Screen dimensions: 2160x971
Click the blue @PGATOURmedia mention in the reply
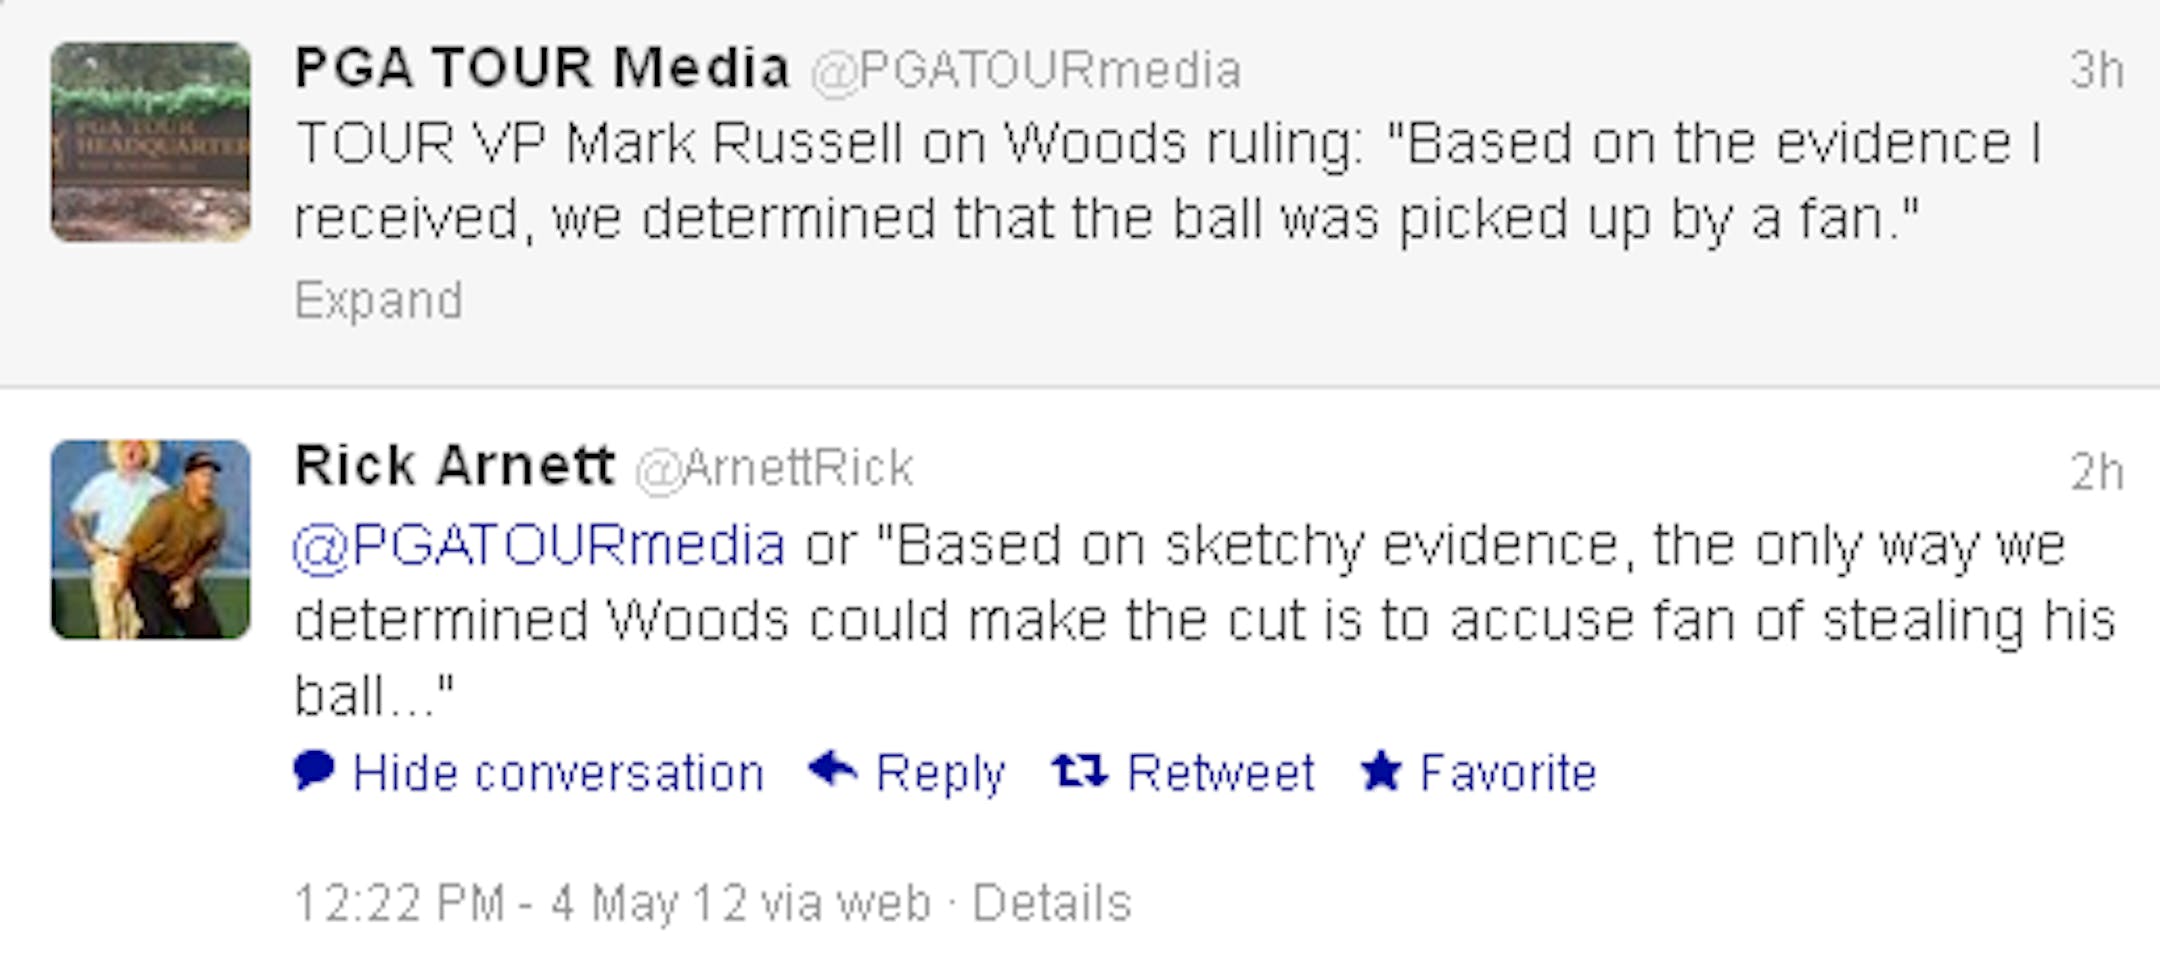(x=539, y=546)
